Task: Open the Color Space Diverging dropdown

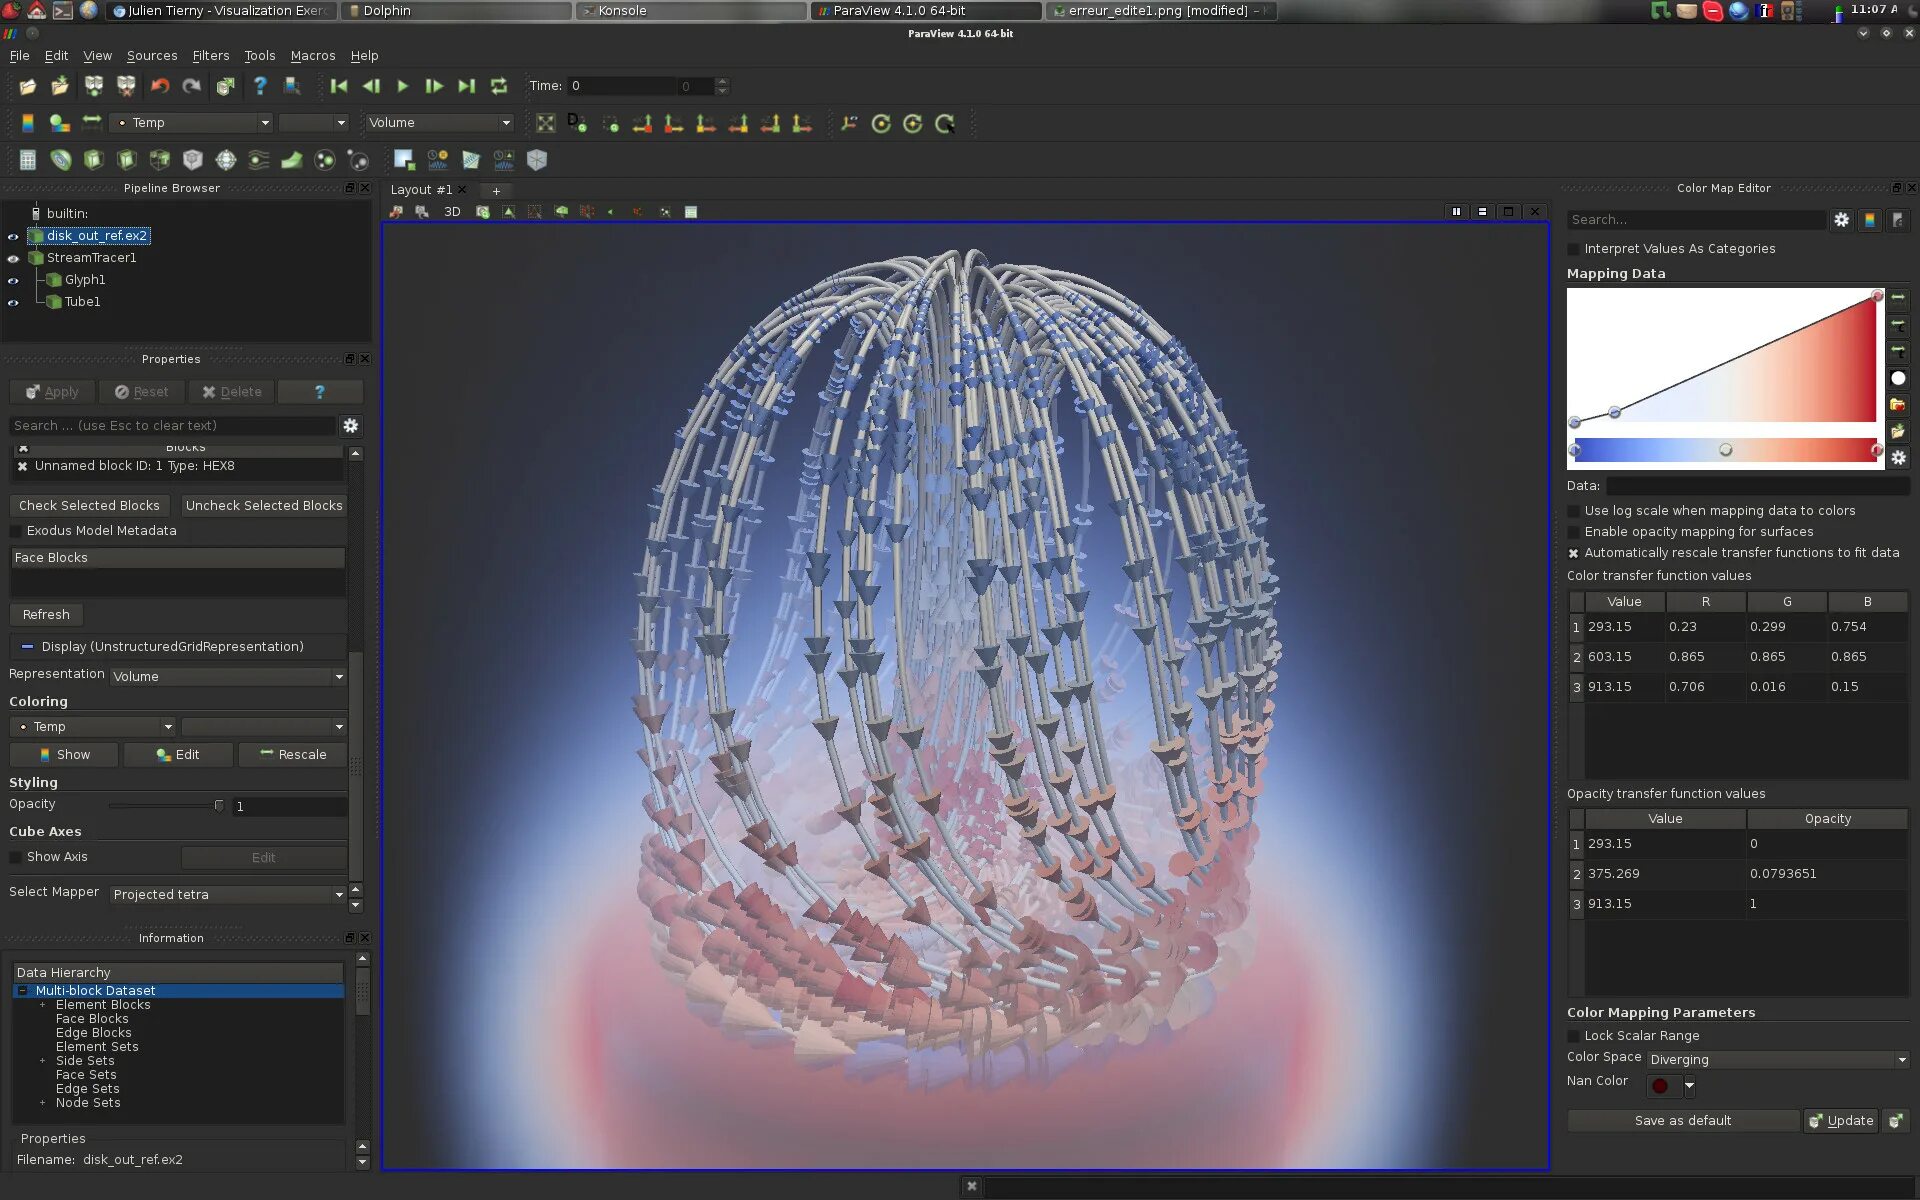Action: 1777,1060
